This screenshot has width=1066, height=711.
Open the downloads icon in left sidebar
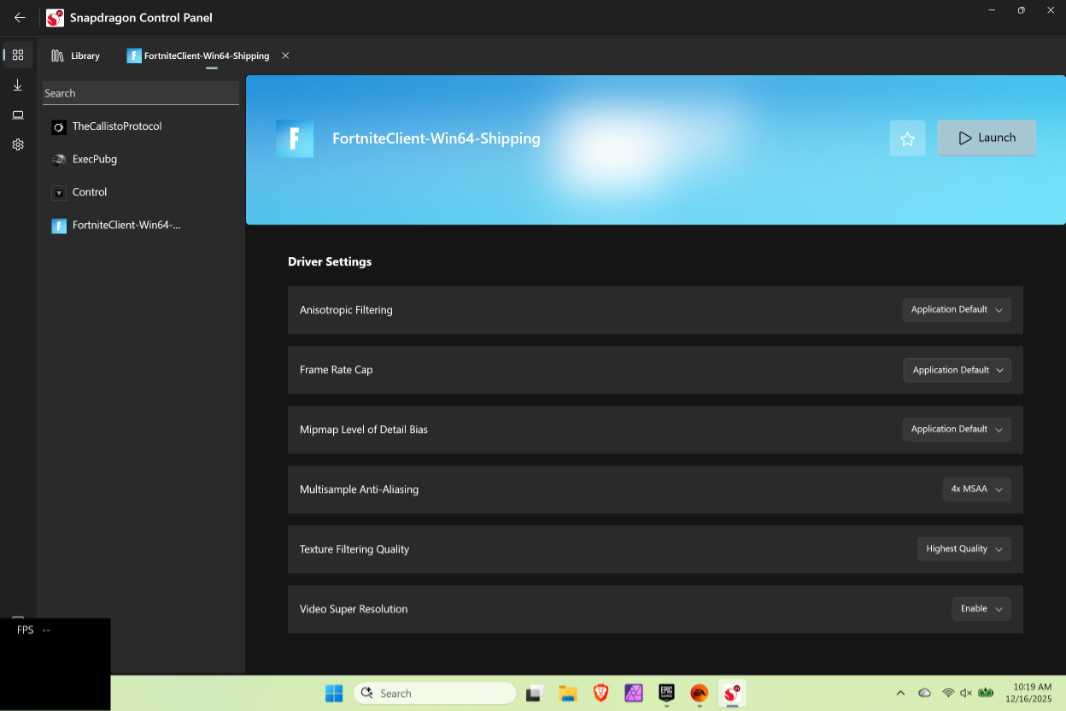pos(18,85)
